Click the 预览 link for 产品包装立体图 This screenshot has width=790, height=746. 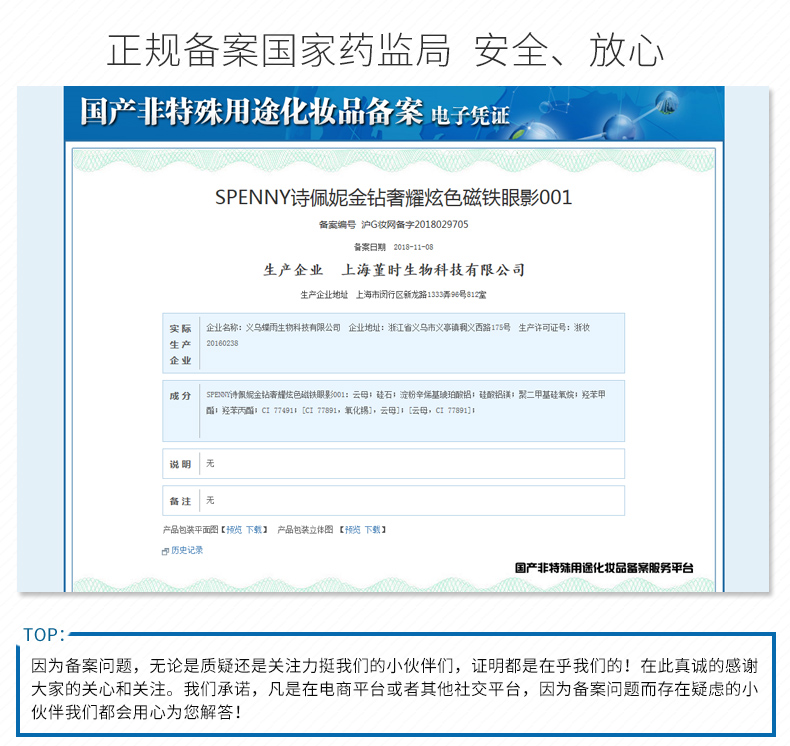click(x=353, y=529)
